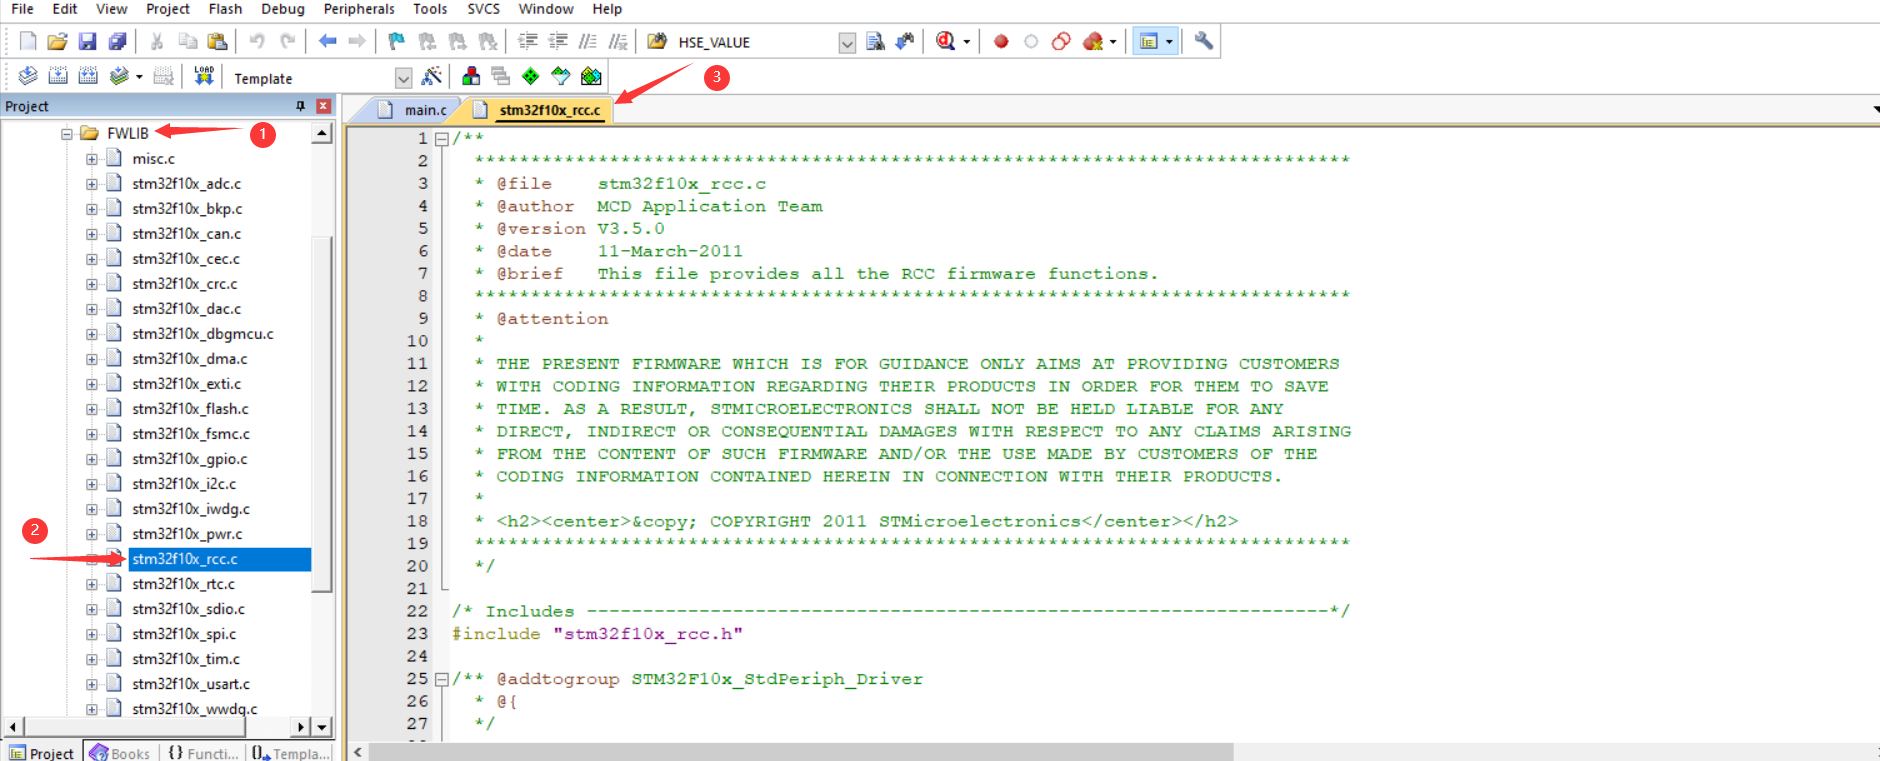Insert a breakpoint with the solid red circle

[1001, 41]
